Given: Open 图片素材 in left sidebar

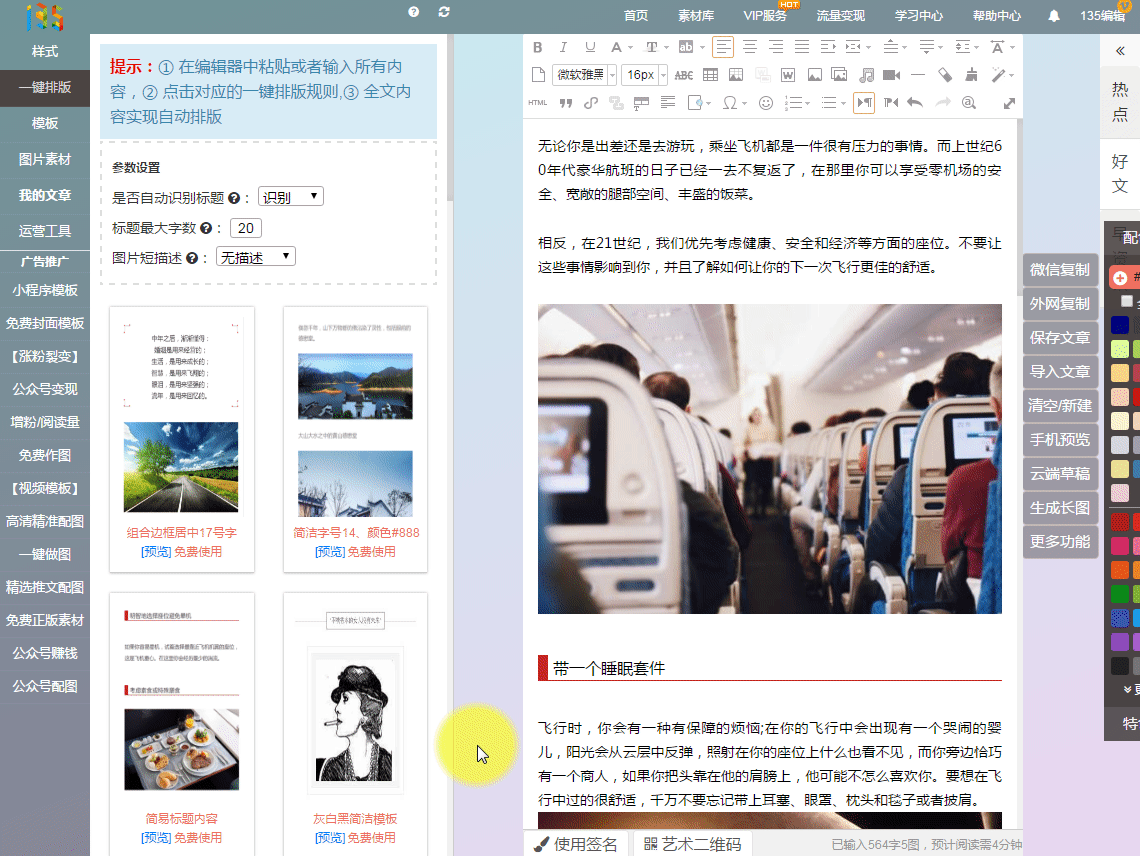Looking at the screenshot, I should pyautogui.click(x=45, y=159).
